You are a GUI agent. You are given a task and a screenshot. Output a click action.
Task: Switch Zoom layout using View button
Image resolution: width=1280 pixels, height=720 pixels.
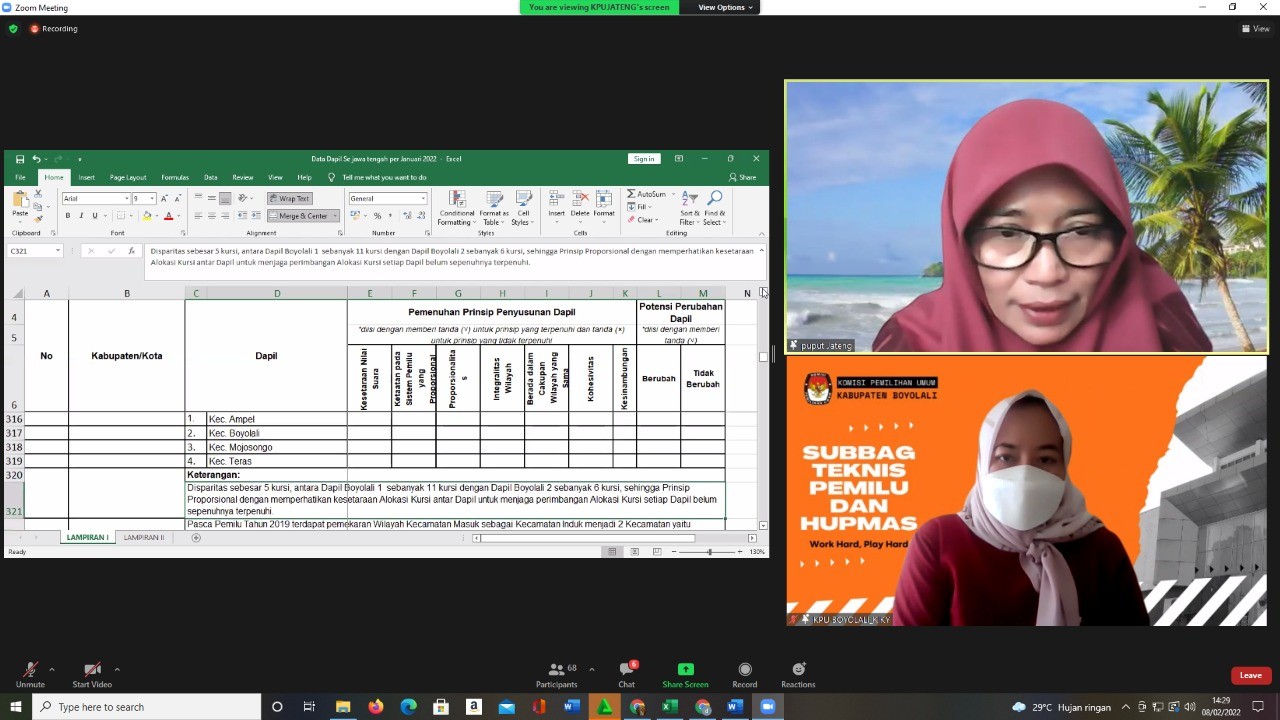[x=1255, y=29]
